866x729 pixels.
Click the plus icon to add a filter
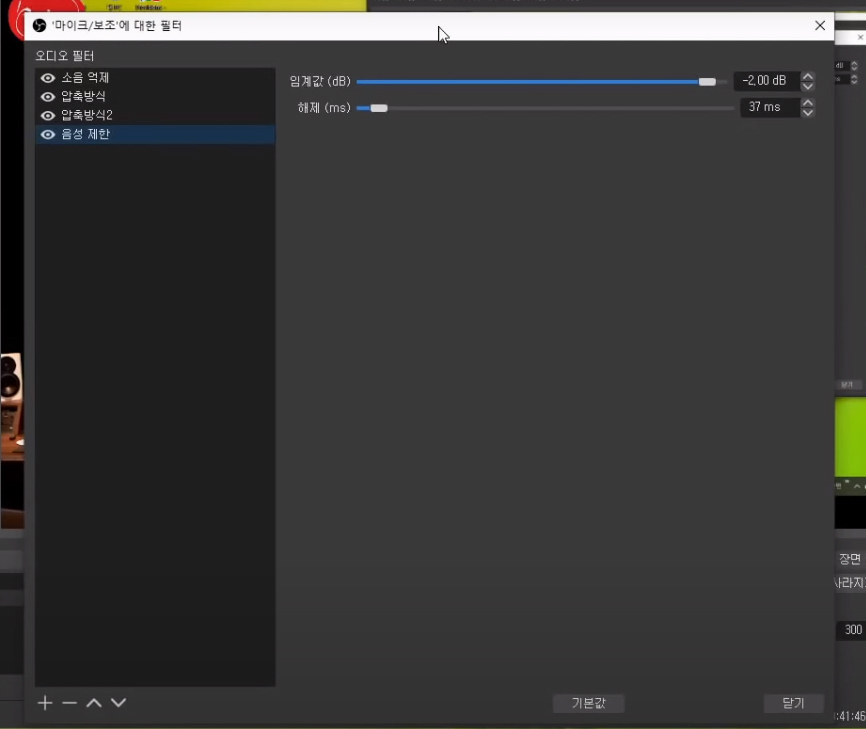(45, 703)
